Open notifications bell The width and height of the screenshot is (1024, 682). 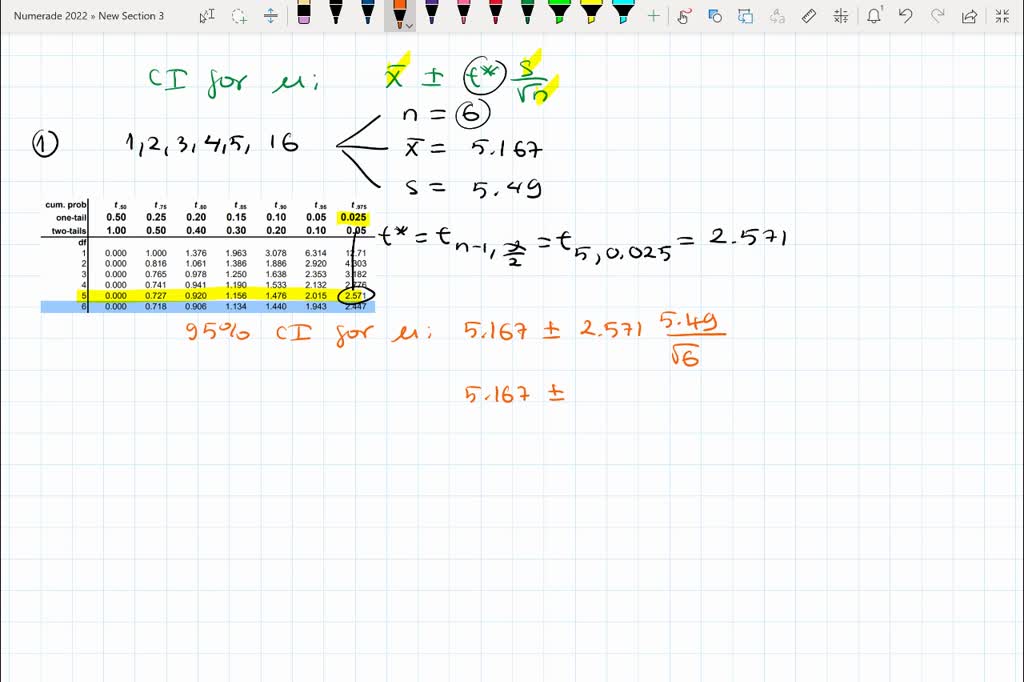tap(874, 16)
